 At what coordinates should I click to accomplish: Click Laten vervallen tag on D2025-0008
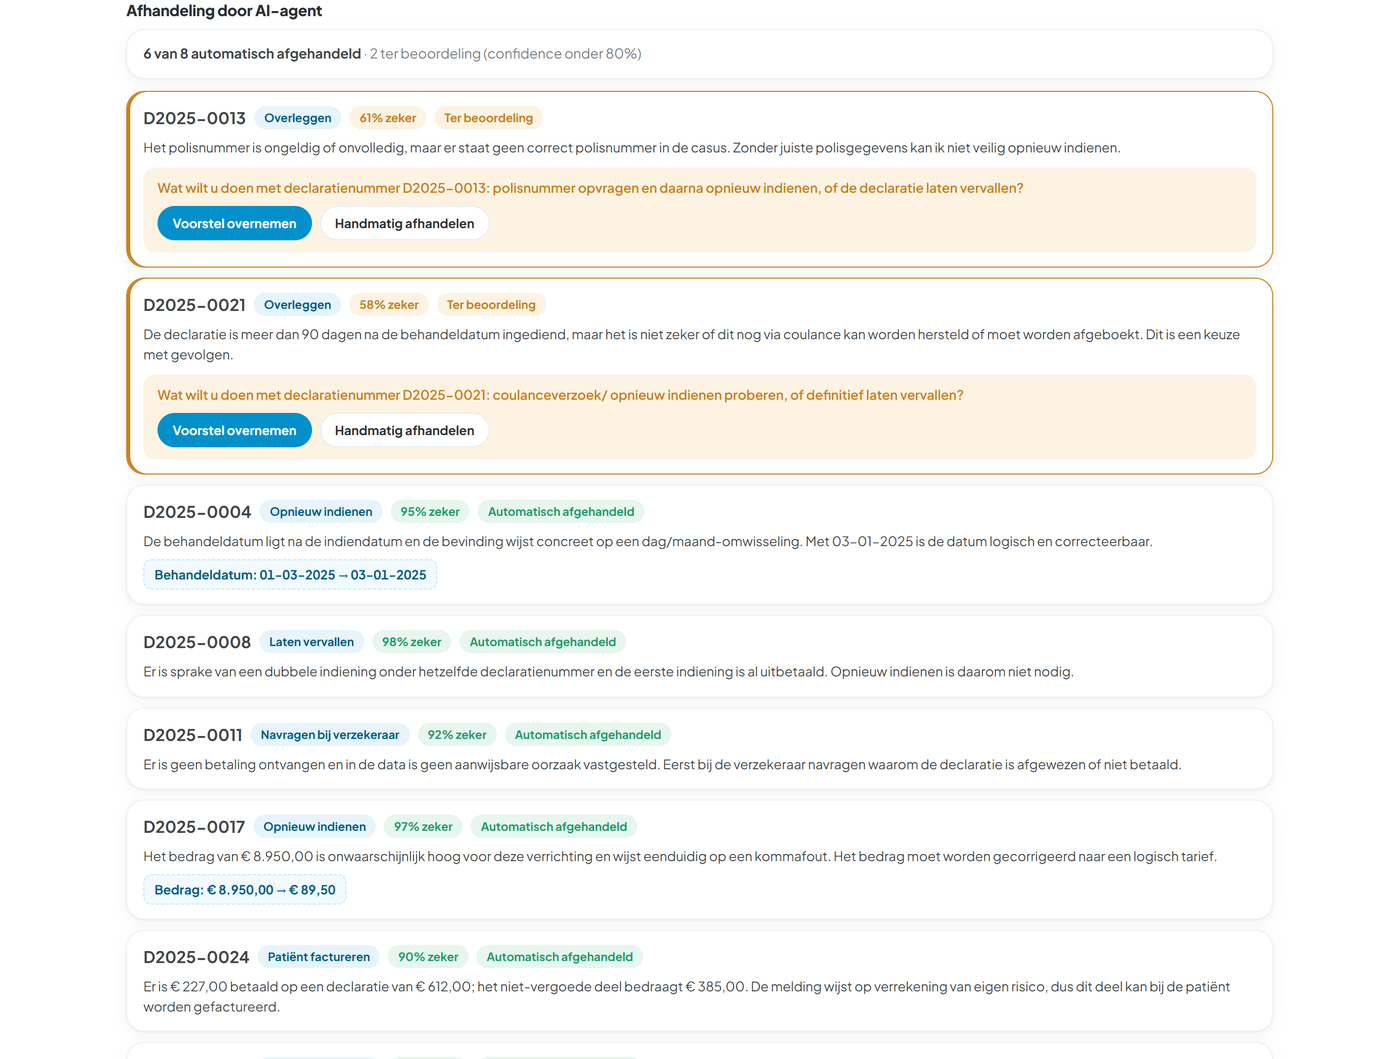(x=312, y=642)
